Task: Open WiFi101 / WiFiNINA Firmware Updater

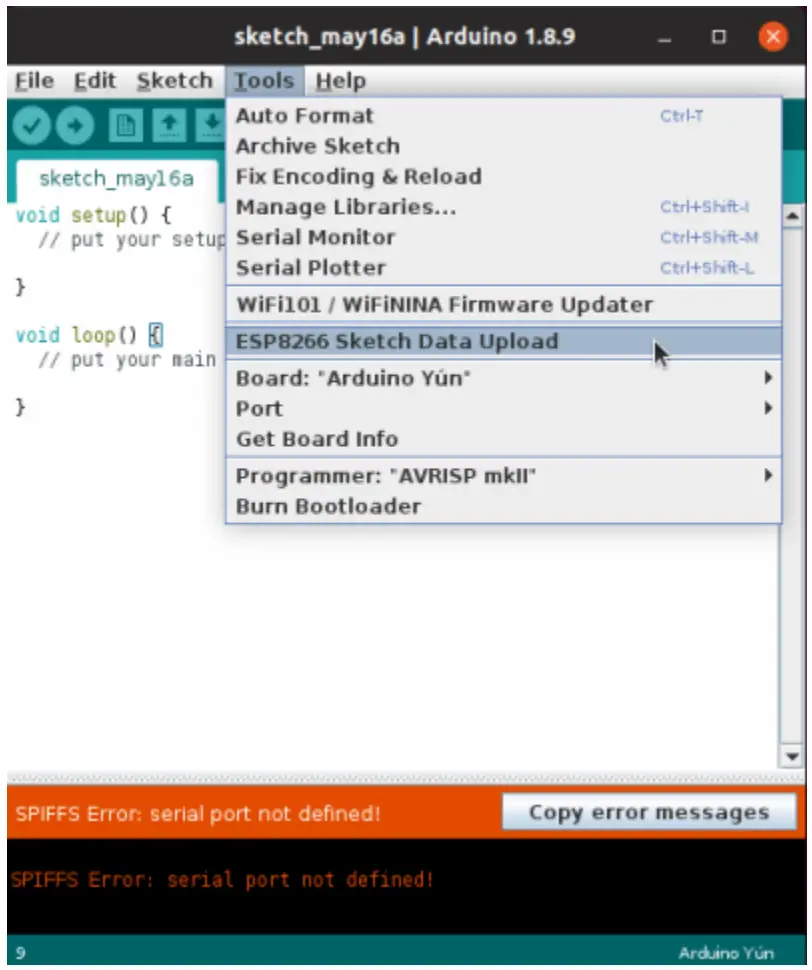Action: (x=503, y=304)
